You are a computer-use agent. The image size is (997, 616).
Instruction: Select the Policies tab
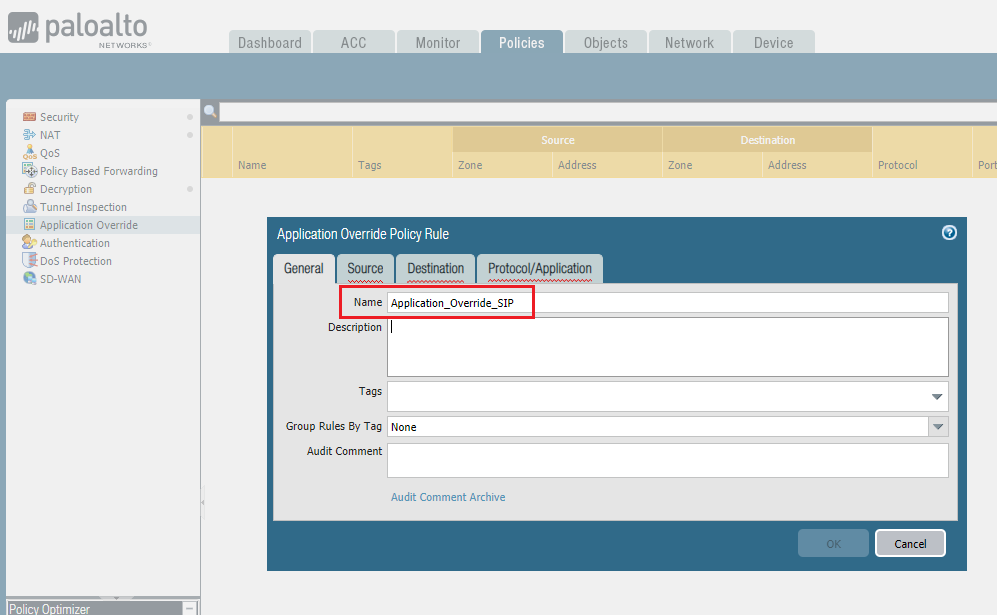coord(521,43)
